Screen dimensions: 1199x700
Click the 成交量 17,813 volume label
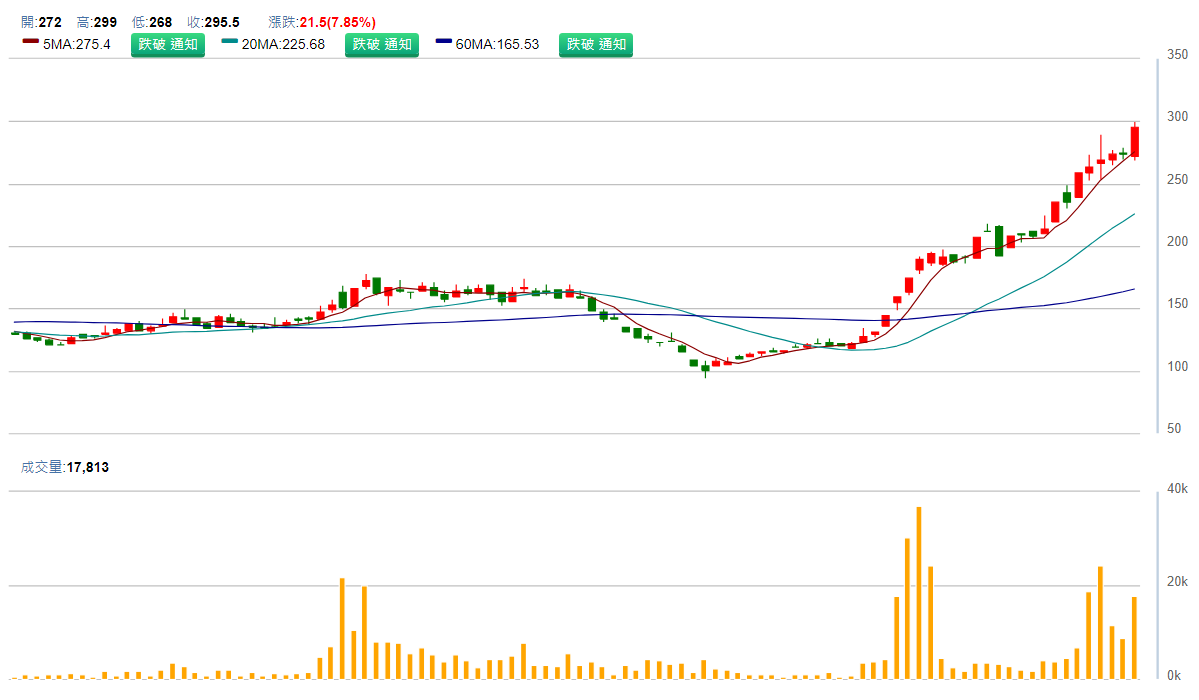(65, 466)
